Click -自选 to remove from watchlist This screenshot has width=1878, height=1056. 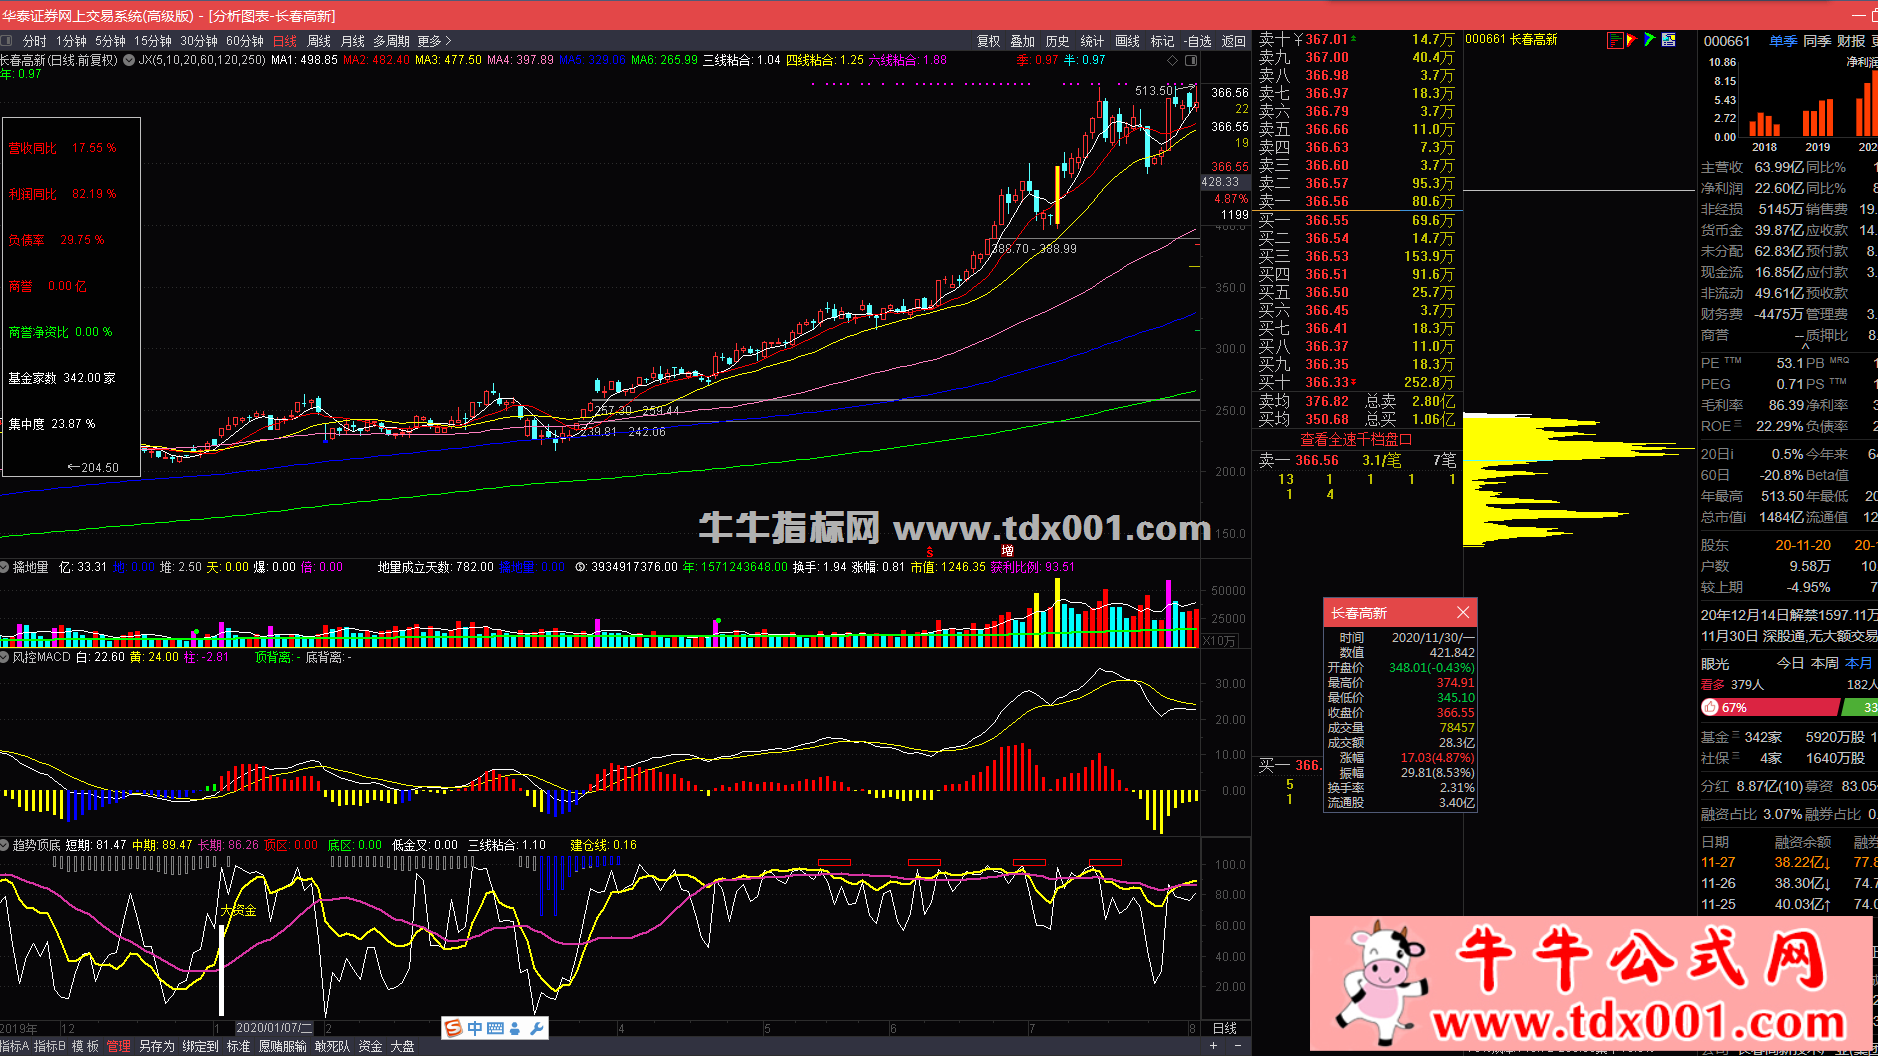[1198, 41]
